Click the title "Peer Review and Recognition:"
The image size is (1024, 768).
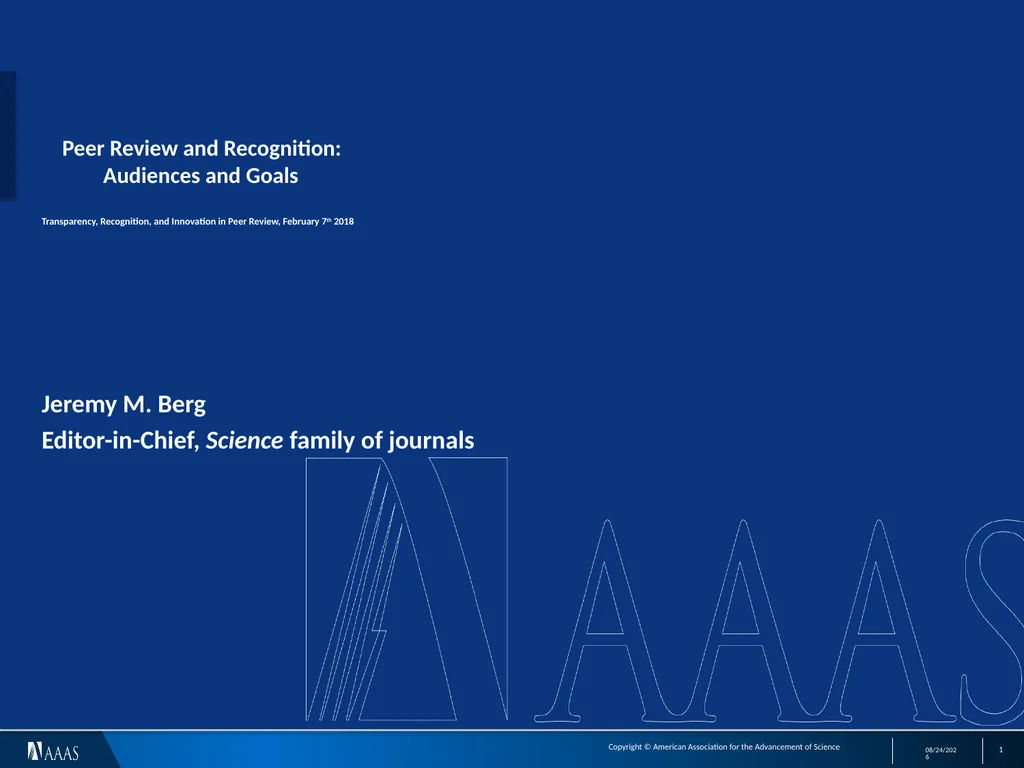coord(201,149)
